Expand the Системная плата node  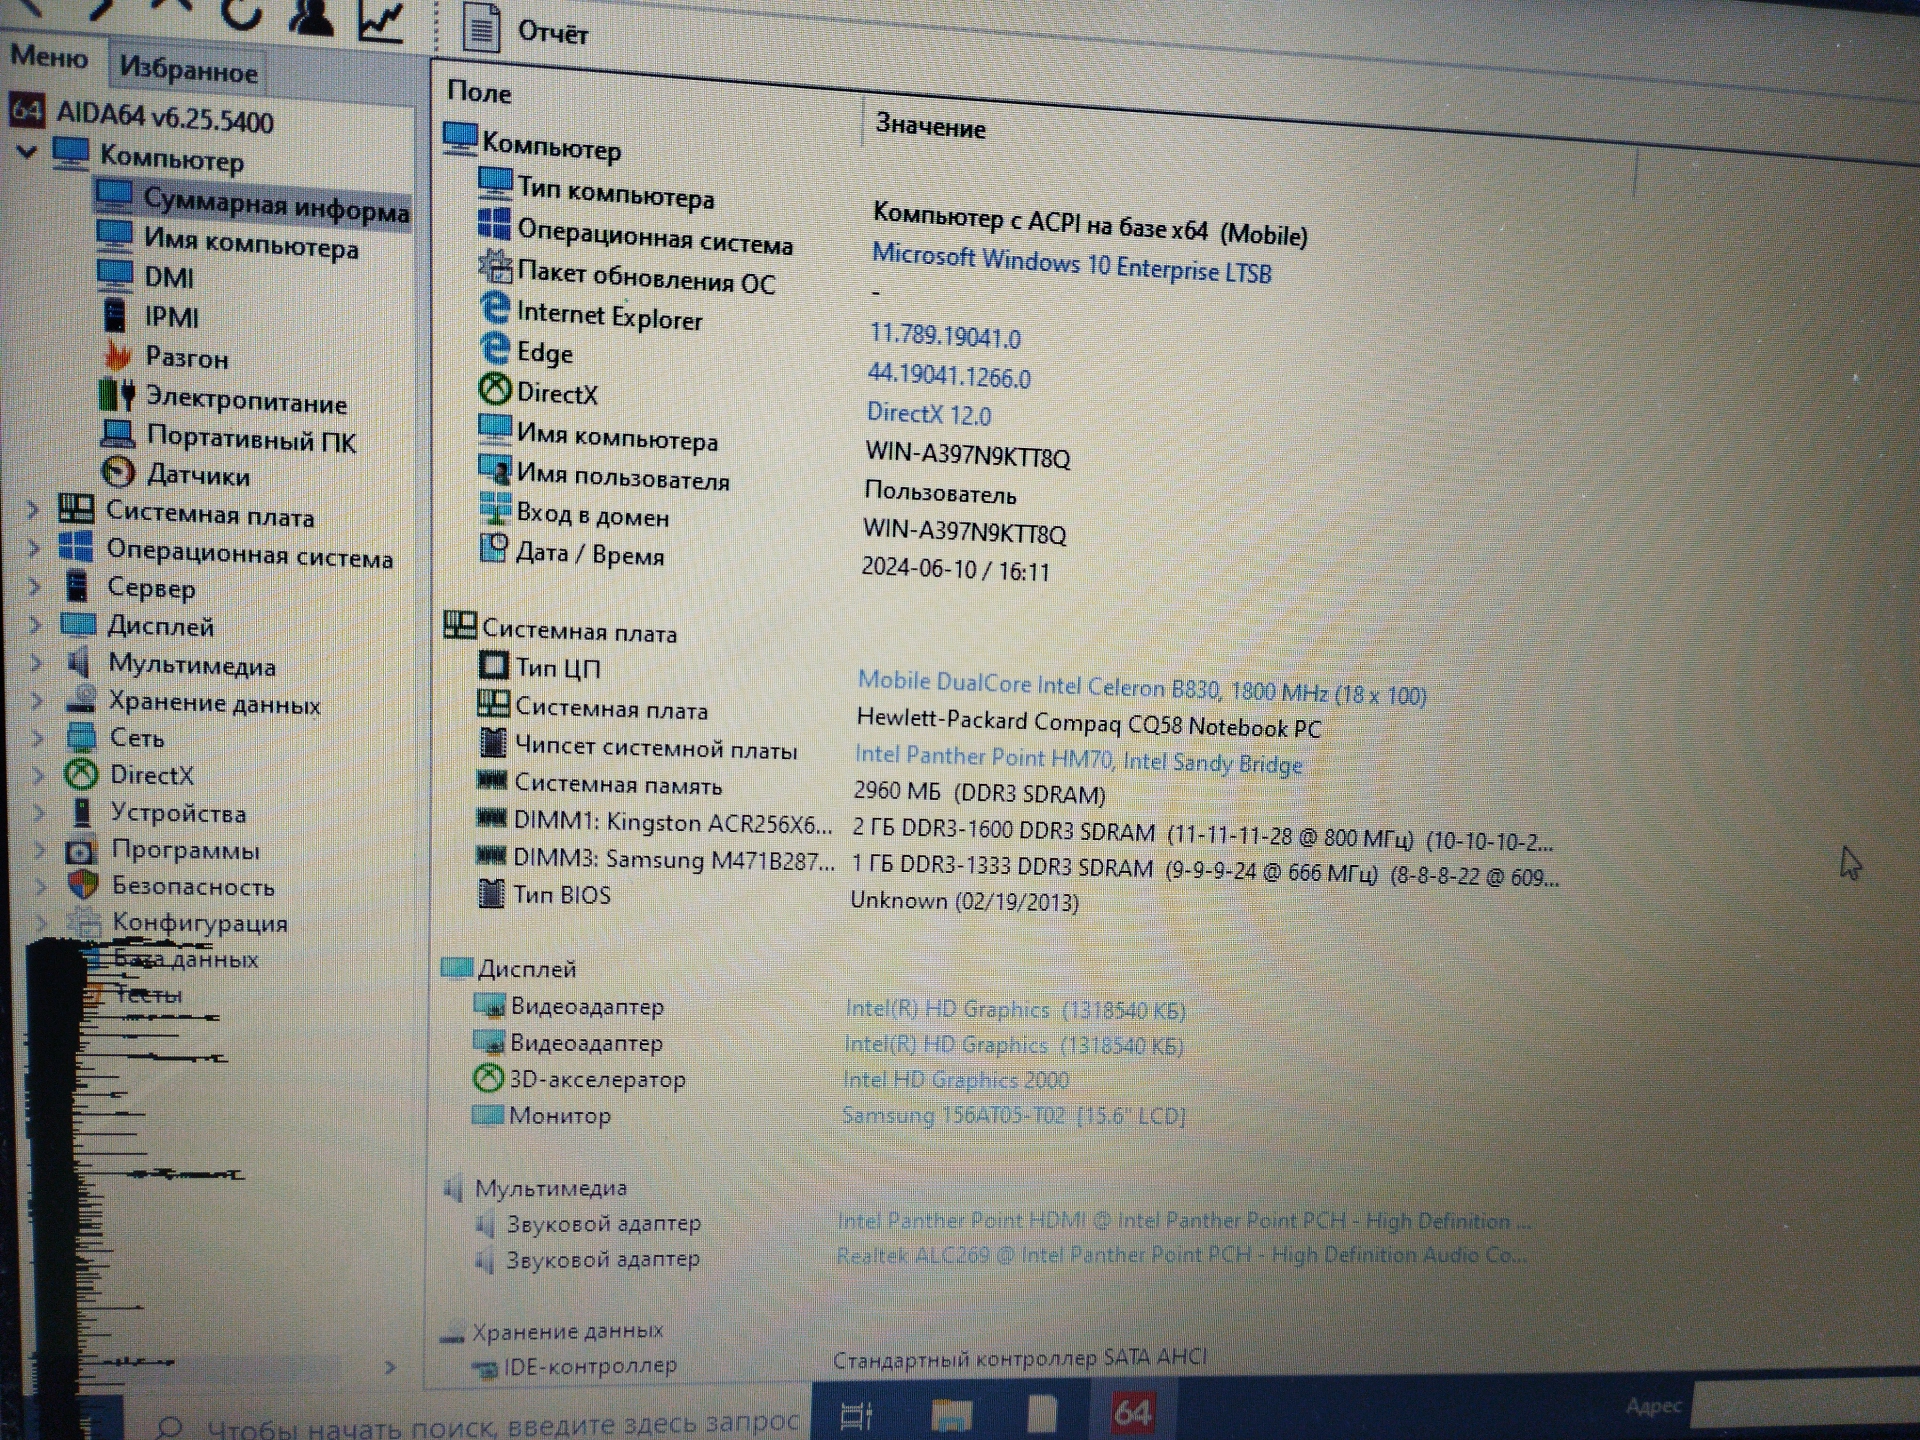33,510
